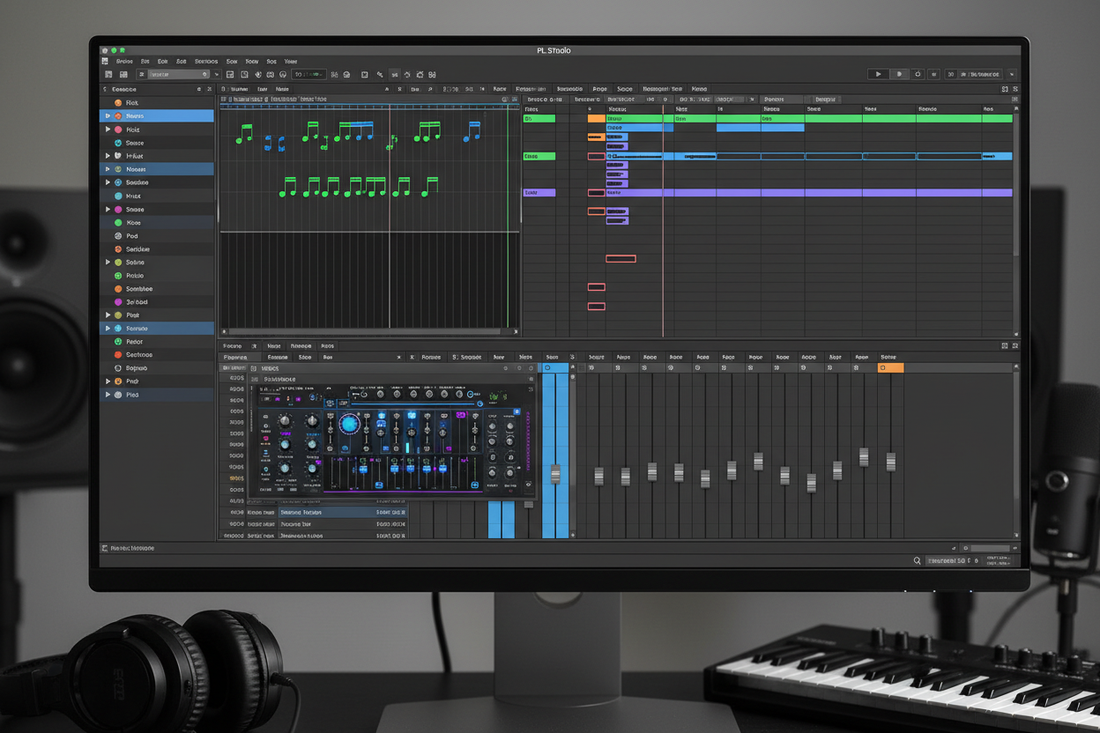1100x733 pixels.
Task: Toggle the blue header button on the mixer
Action: click(556, 368)
